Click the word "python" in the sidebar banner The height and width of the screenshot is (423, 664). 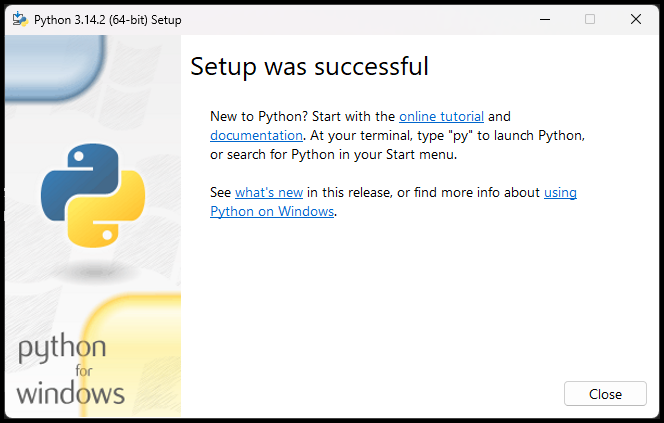(x=62, y=351)
